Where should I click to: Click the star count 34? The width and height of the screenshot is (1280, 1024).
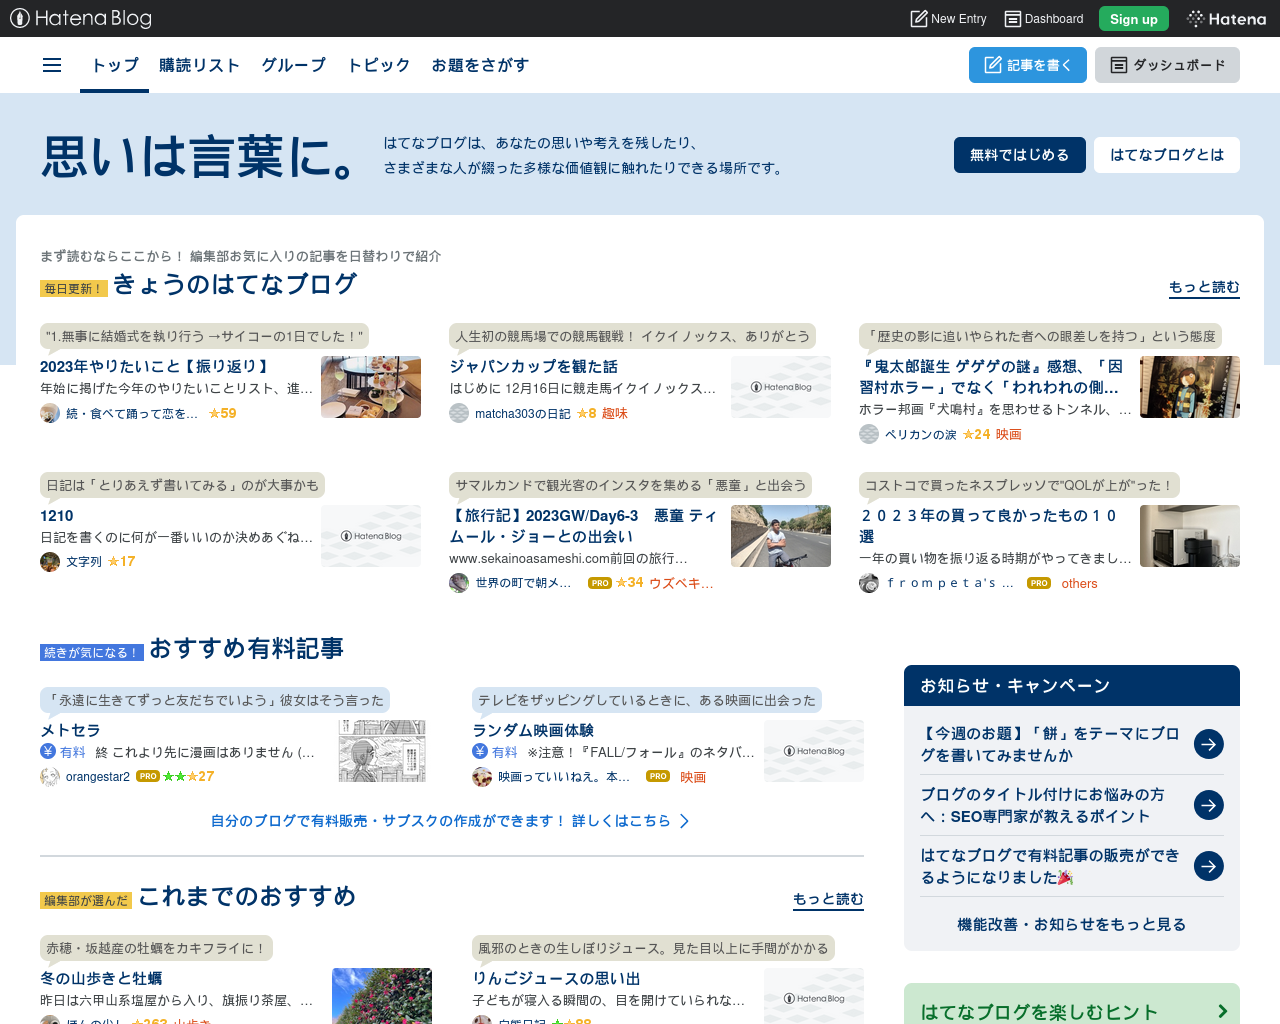[630, 583]
